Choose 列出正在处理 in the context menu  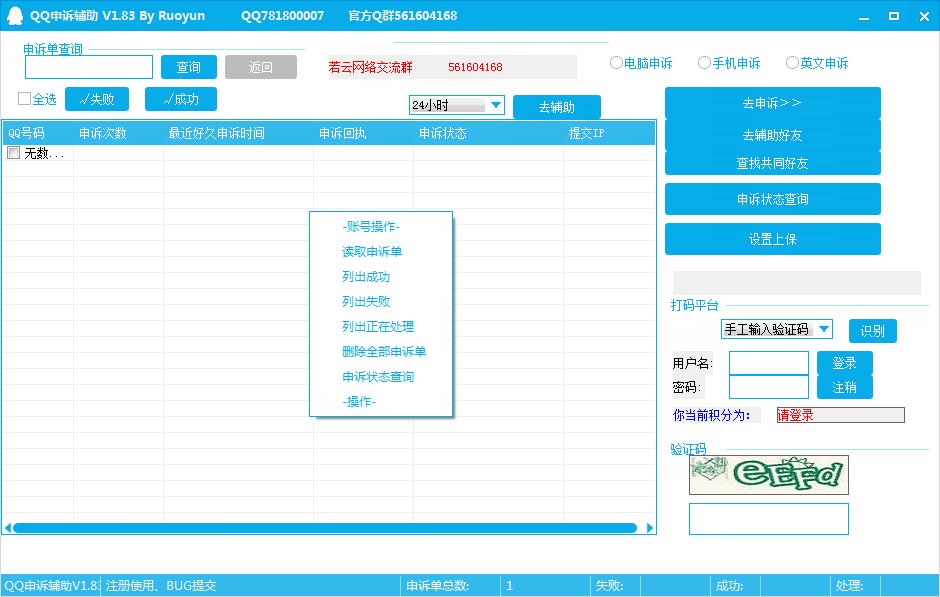pos(378,327)
